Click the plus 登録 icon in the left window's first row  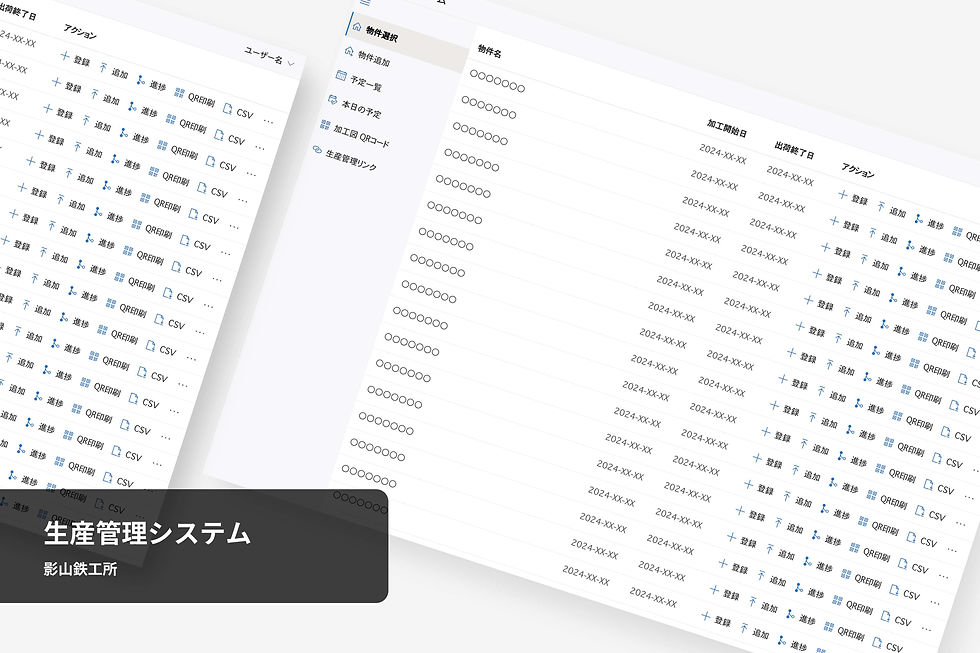[x=64, y=56]
